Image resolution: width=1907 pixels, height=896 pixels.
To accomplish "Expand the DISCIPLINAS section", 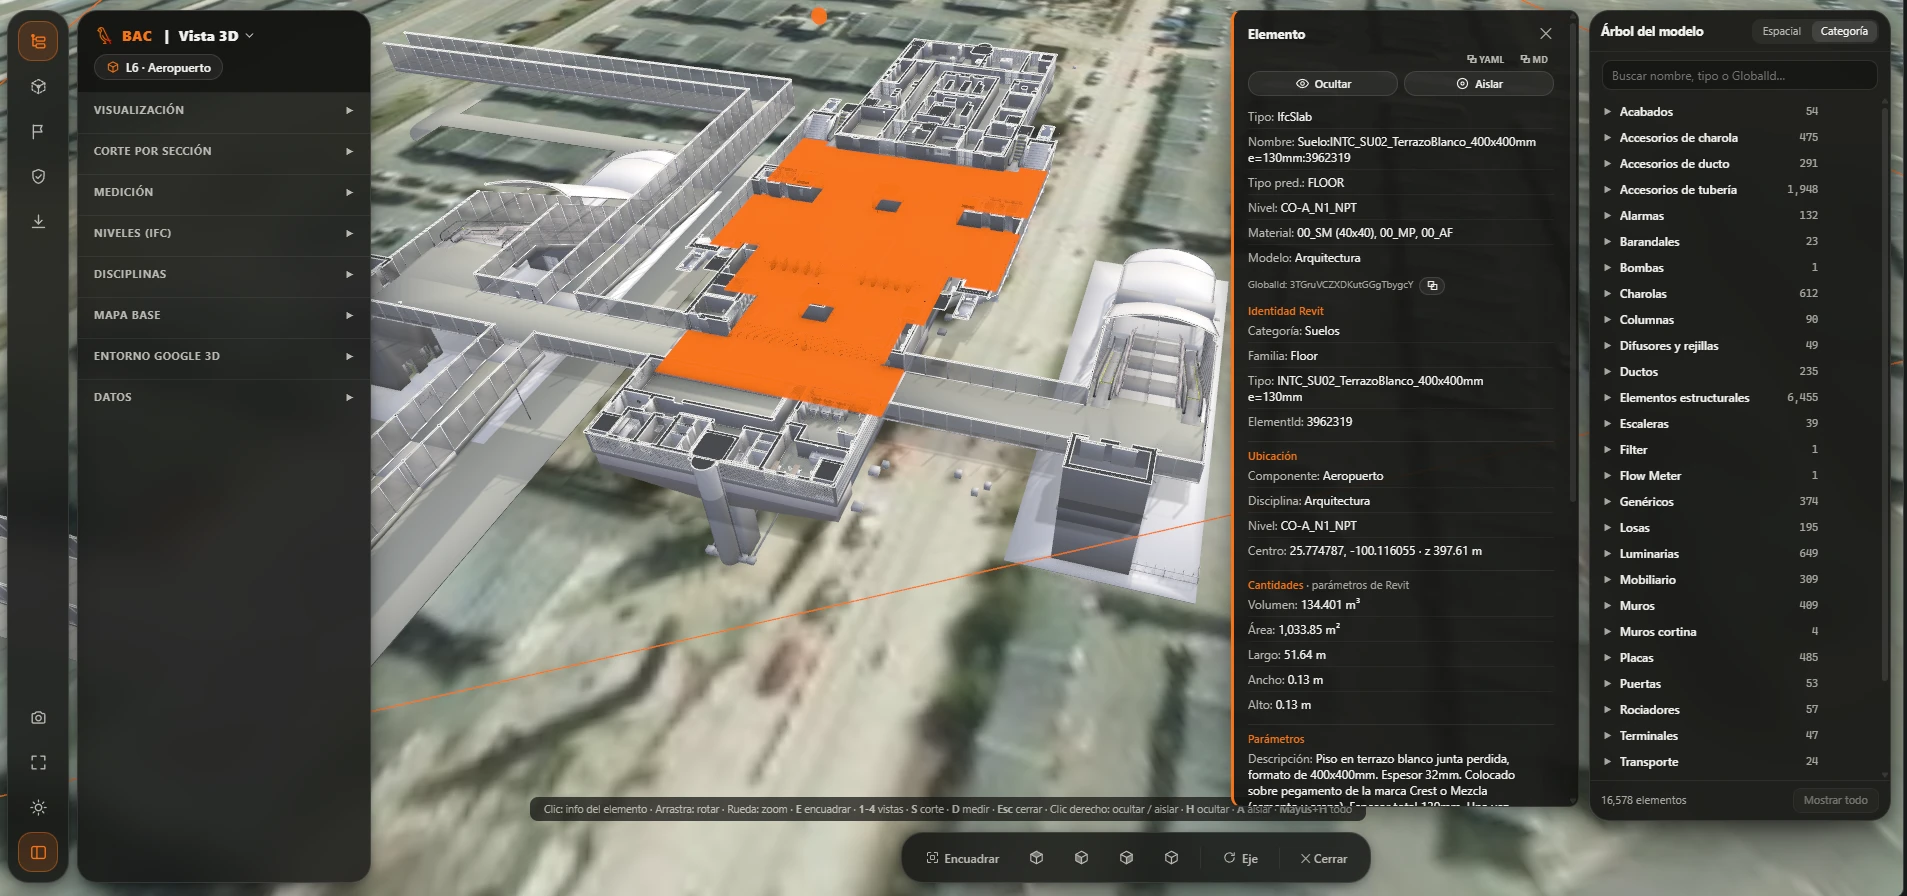I will pos(224,274).
